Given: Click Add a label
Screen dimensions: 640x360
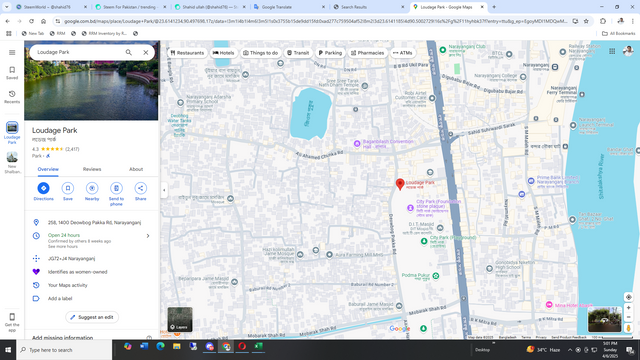Looking at the screenshot, I should click(60, 298).
